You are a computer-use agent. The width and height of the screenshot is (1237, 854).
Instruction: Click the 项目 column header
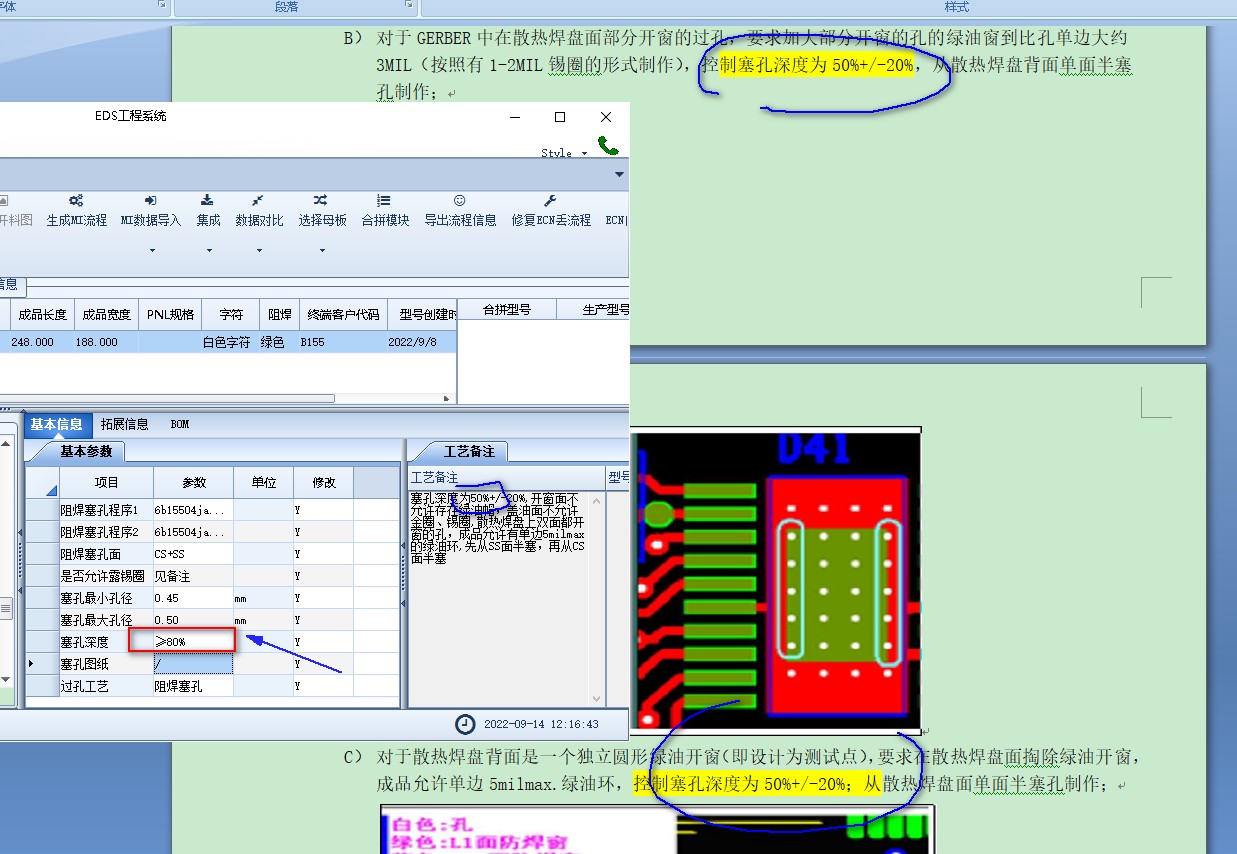(106, 482)
